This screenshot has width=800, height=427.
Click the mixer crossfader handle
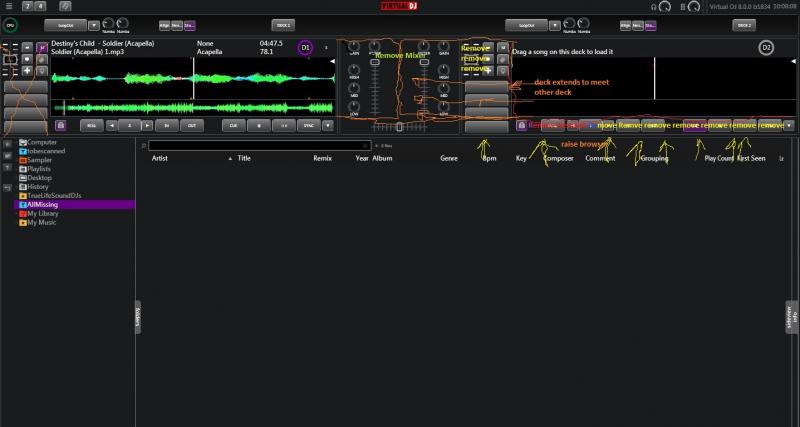tap(399, 127)
